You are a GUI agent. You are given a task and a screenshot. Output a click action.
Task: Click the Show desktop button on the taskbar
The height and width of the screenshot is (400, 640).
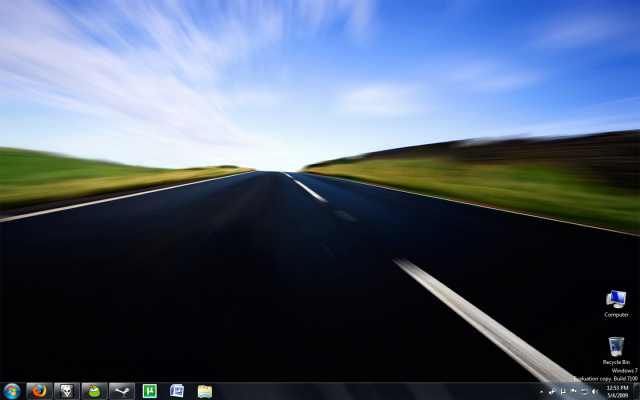click(x=636, y=391)
